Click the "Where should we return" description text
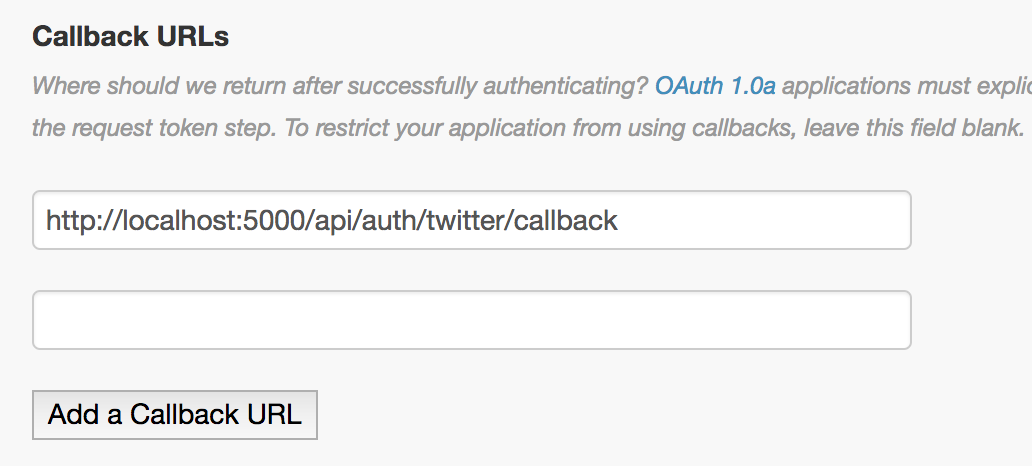This screenshot has height=466, width=1032. [x=150, y=86]
